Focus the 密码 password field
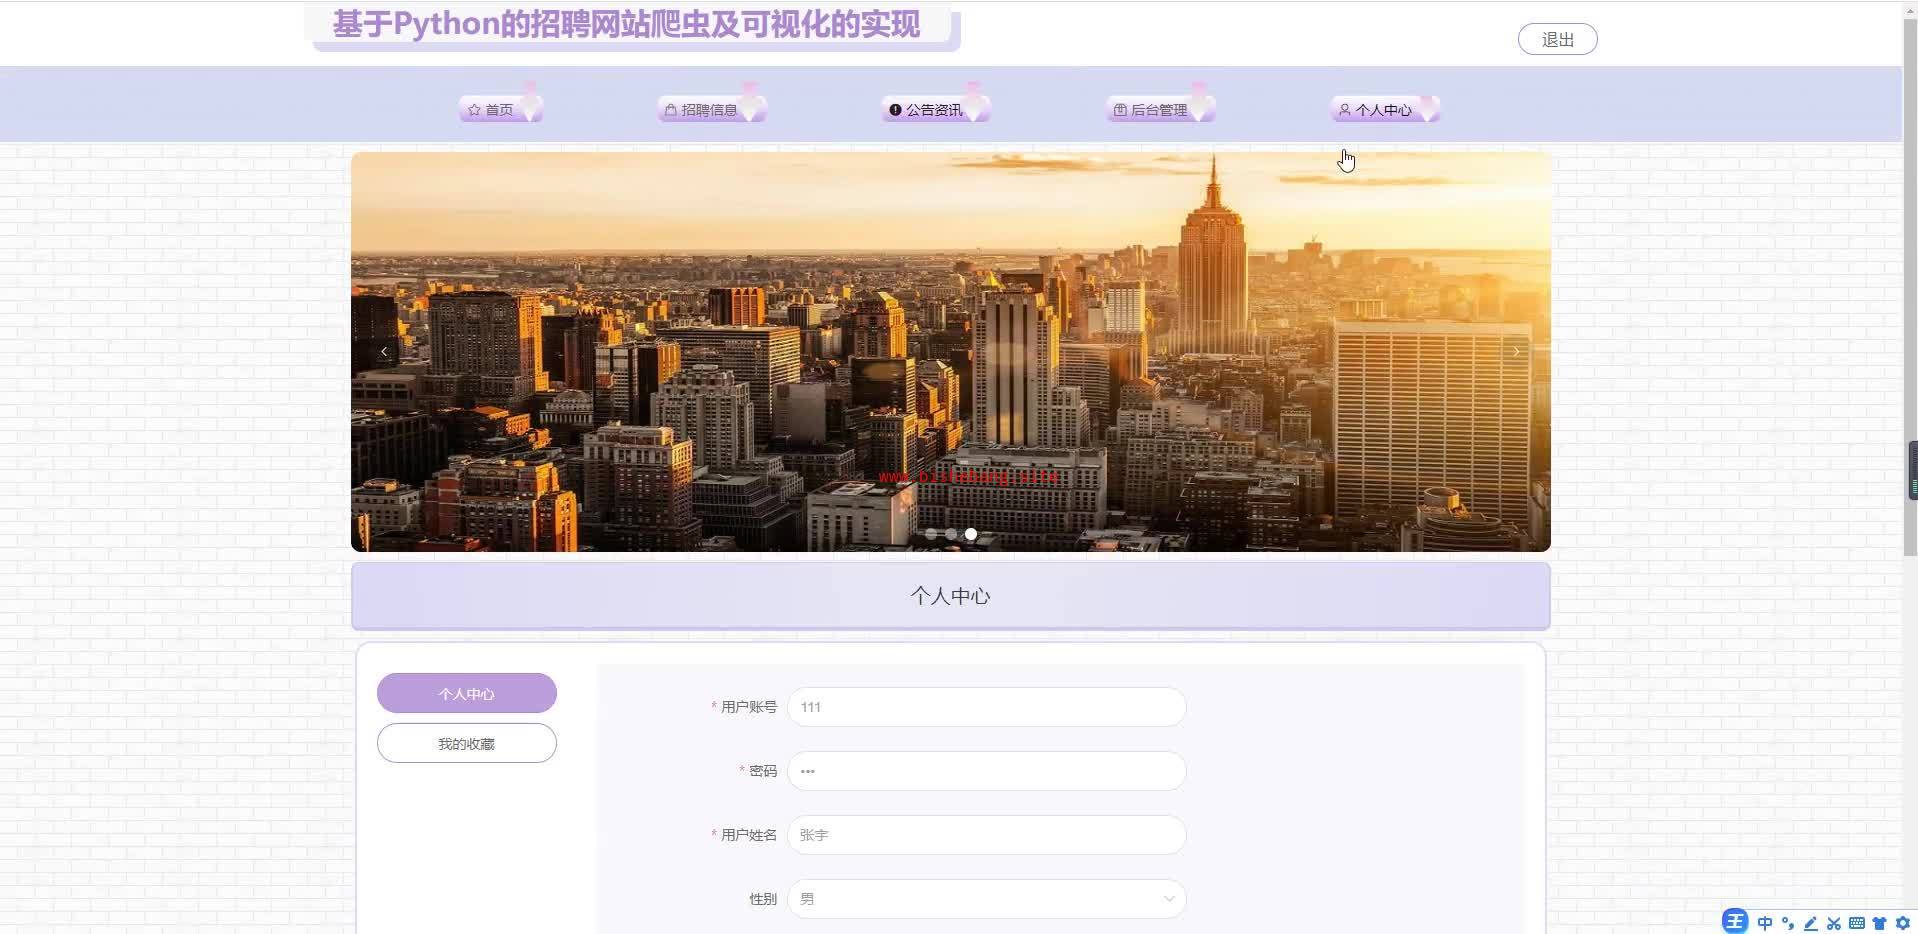 (x=986, y=771)
